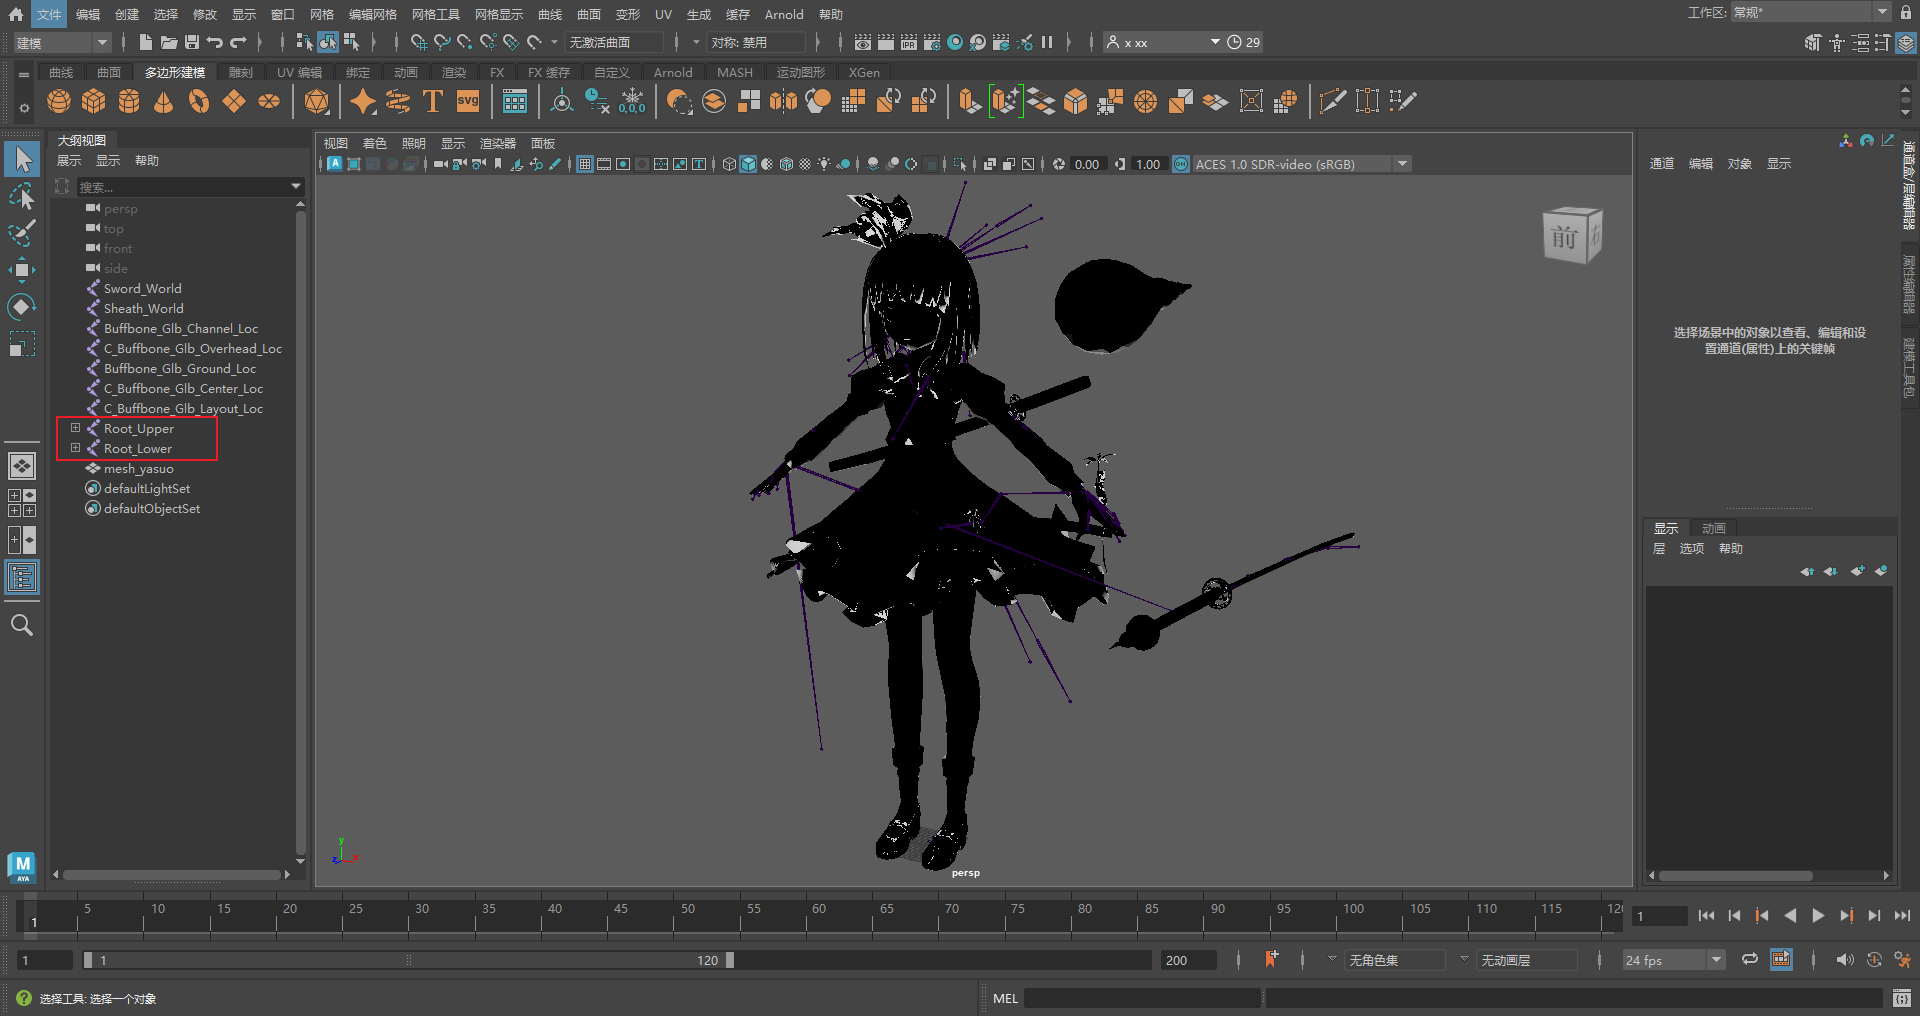Click the playback range slider handle at 120

point(730,960)
